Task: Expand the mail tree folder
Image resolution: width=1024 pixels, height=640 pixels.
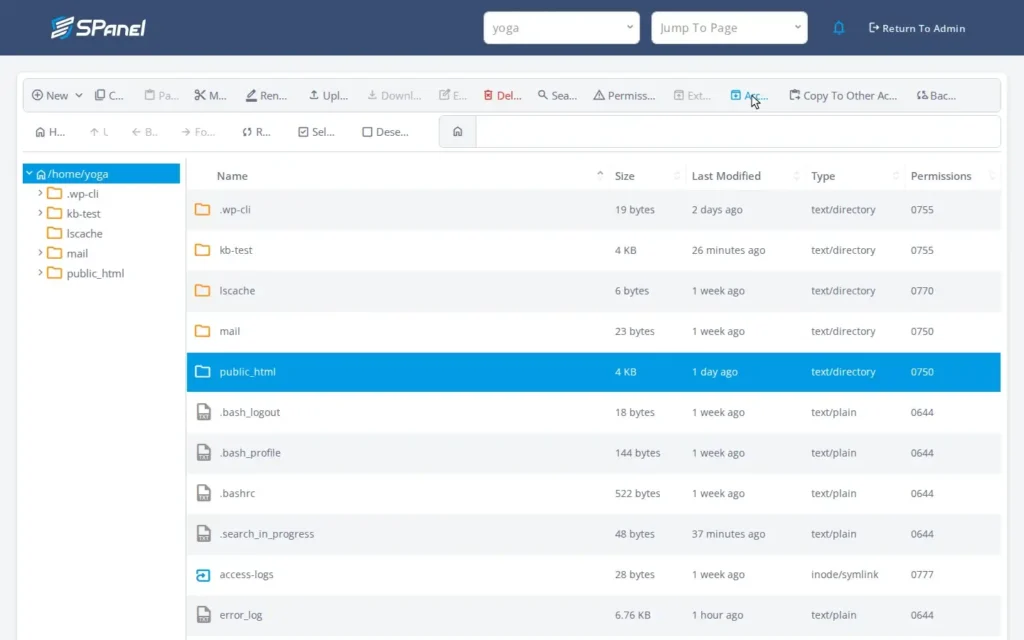Action: pyautogui.click(x=40, y=253)
